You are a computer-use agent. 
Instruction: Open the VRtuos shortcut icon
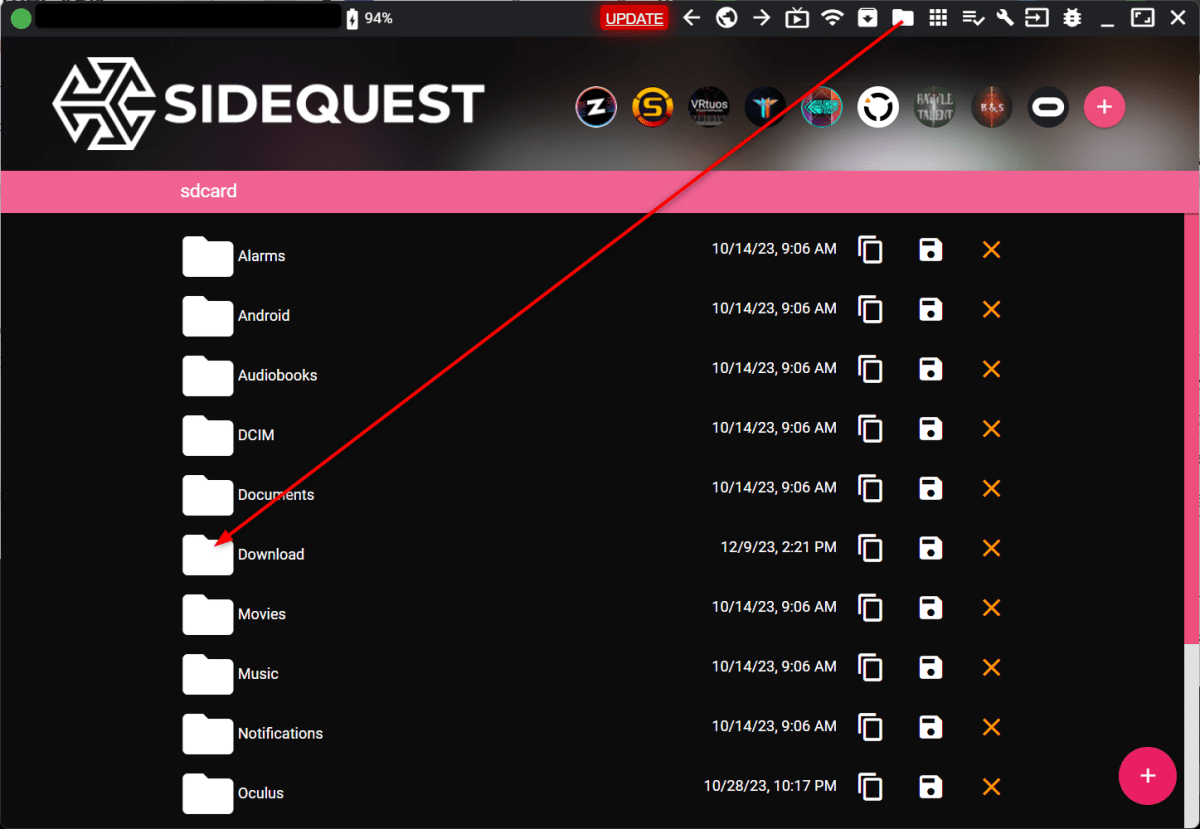708,106
